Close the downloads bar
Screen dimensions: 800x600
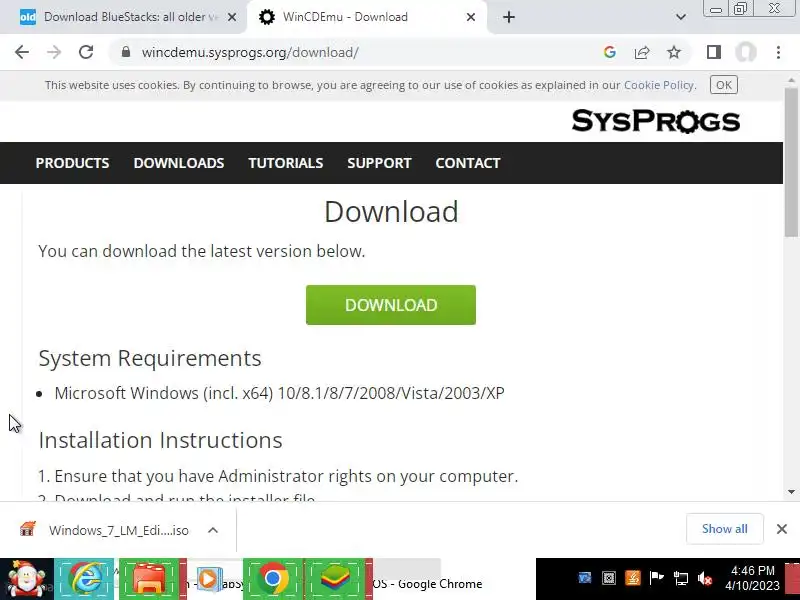coord(782,529)
